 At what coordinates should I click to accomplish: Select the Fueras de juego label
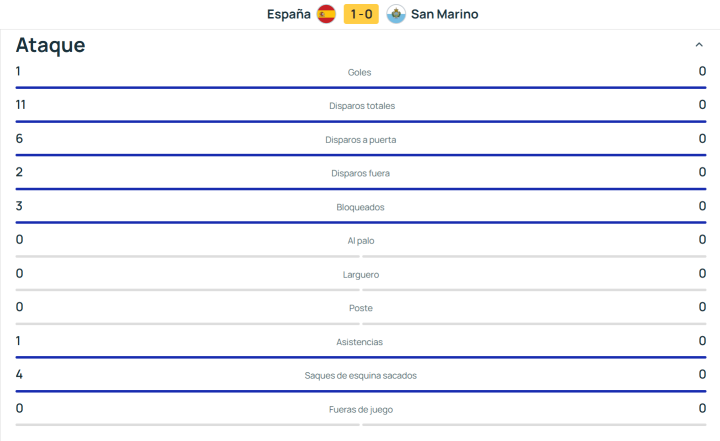tap(360, 409)
